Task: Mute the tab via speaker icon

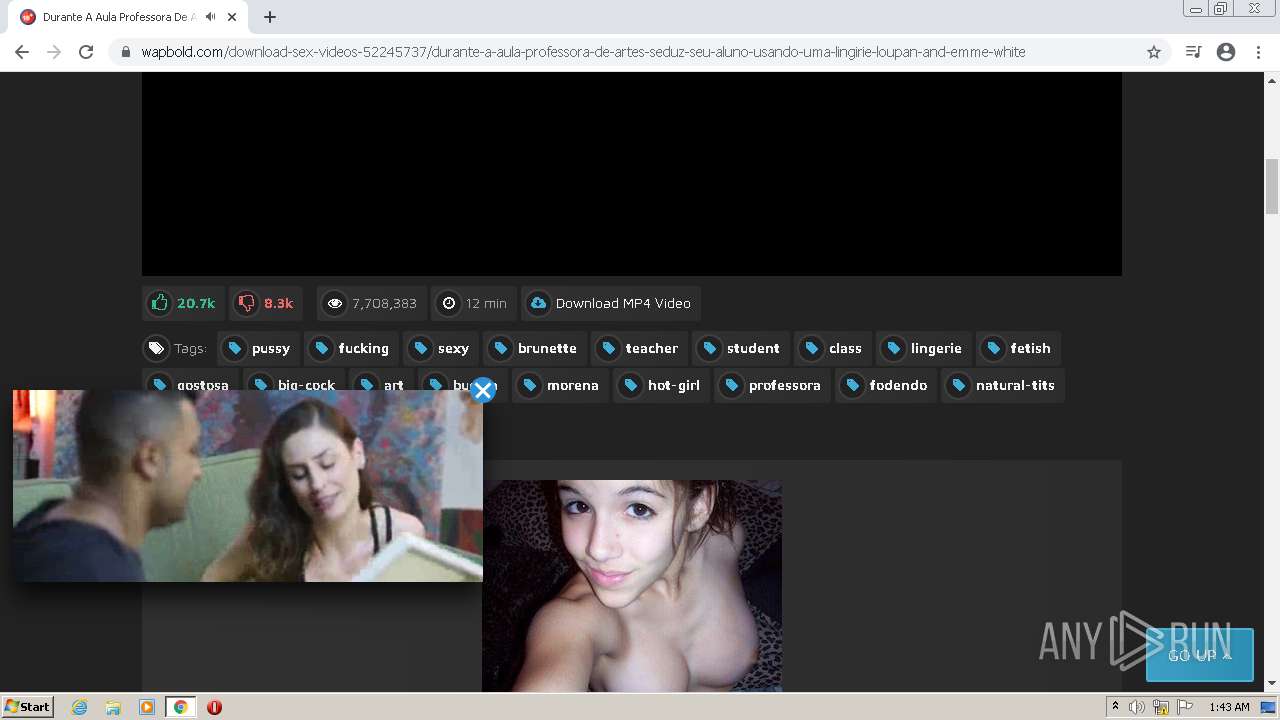Action: (210, 17)
